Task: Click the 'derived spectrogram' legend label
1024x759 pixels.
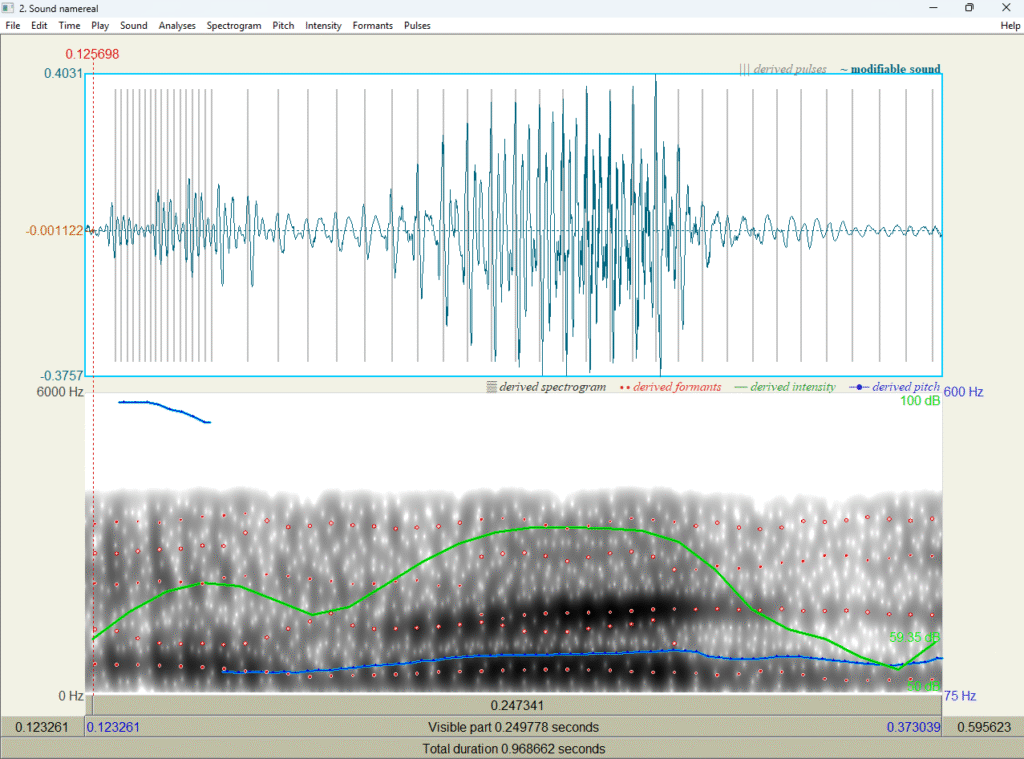Action: tap(546, 387)
